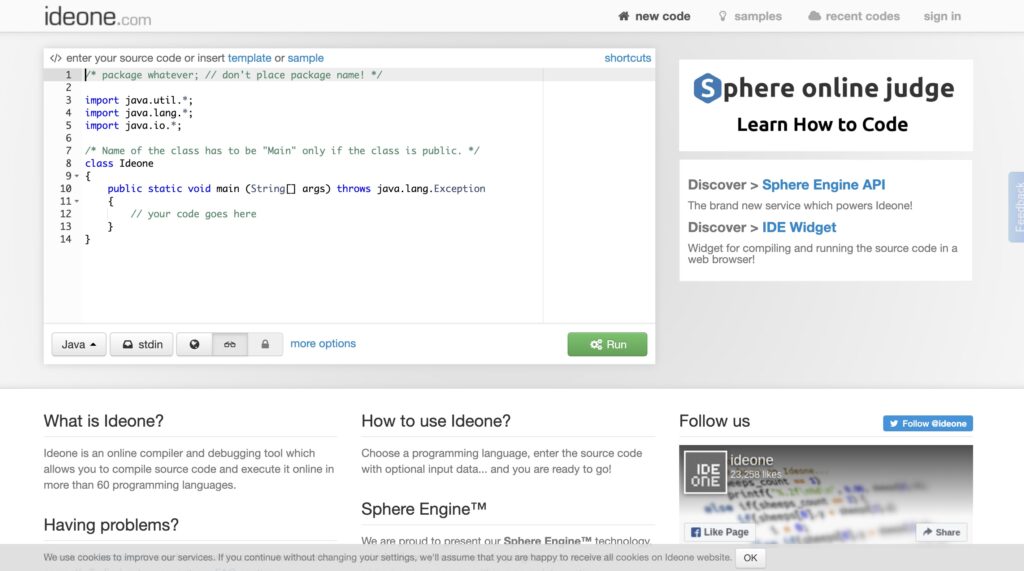Screen dimensions: 1024x571
Task: Open the samples menu item
Action: tap(750, 16)
